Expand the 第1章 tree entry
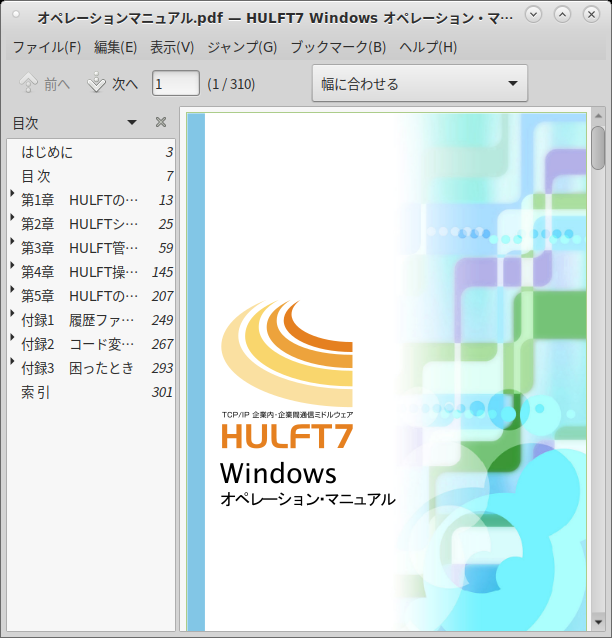The image size is (612, 638). point(13,194)
